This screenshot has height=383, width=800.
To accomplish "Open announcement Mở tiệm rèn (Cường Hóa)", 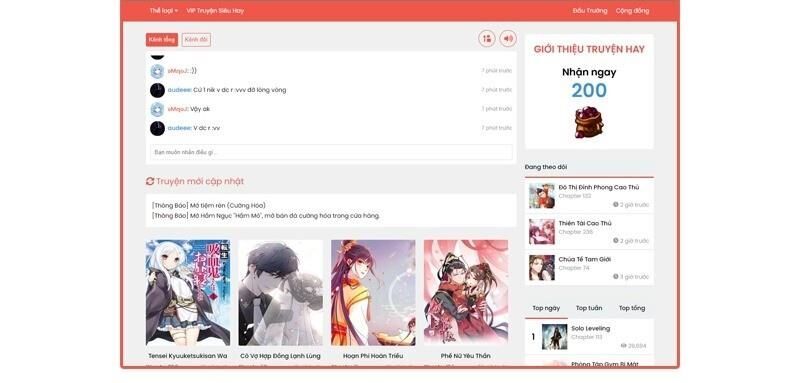I will point(209,205).
